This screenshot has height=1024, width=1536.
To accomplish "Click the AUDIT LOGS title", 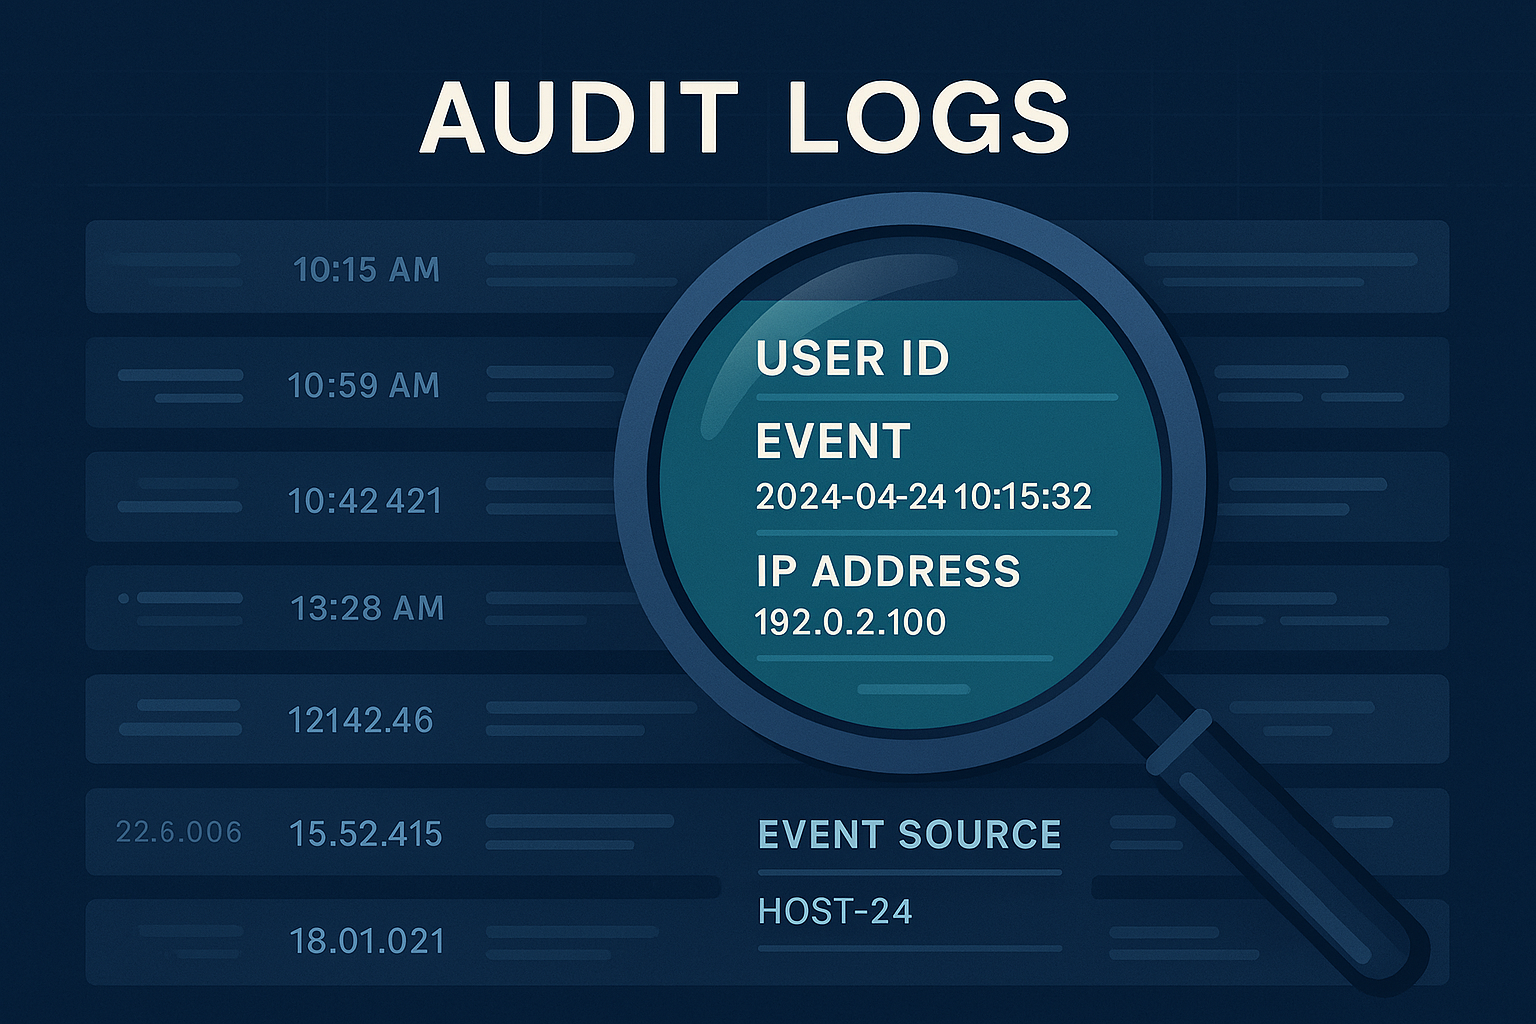I will click(745, 118).
